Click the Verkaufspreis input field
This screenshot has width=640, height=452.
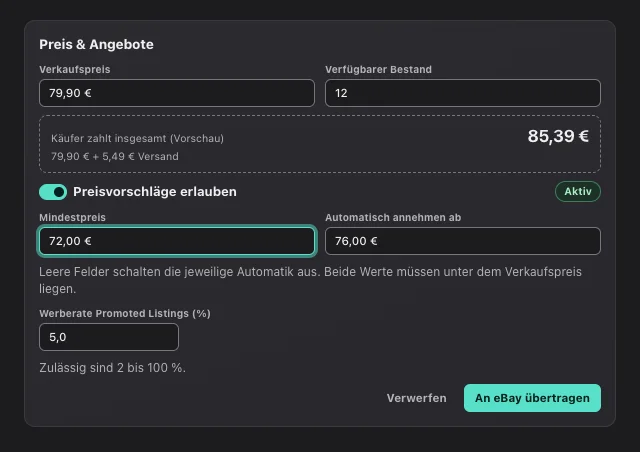point(177,93)
